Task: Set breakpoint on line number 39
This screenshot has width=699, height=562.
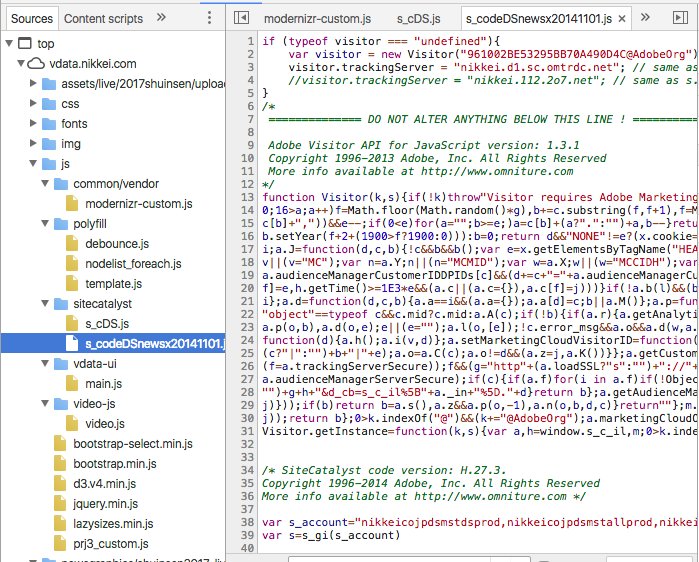Action: [247, 535]
